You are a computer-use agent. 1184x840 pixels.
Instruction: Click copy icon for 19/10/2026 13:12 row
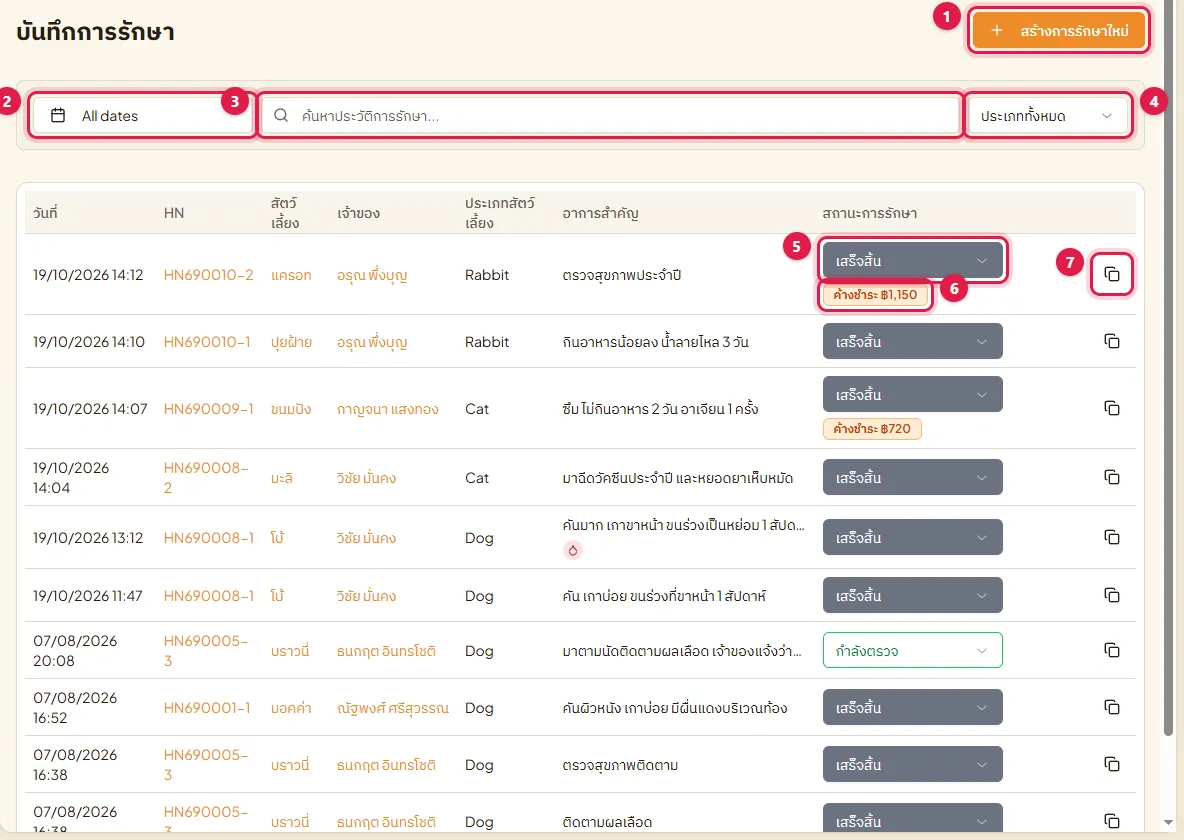[1112, 537]
